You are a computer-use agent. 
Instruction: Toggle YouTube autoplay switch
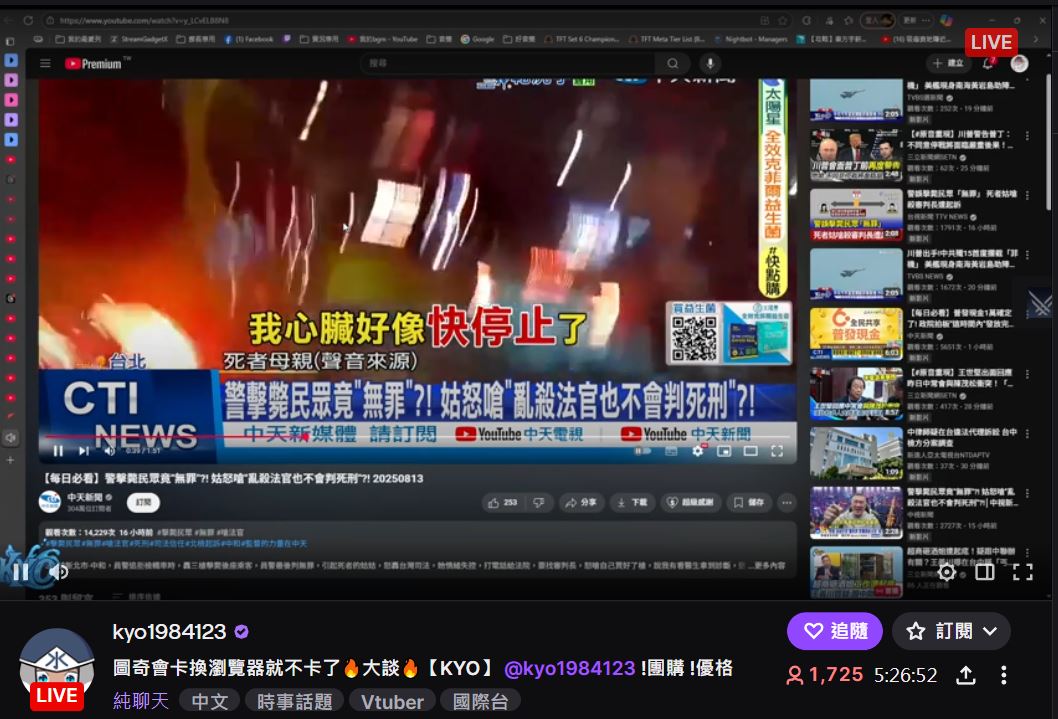[643, 451]
